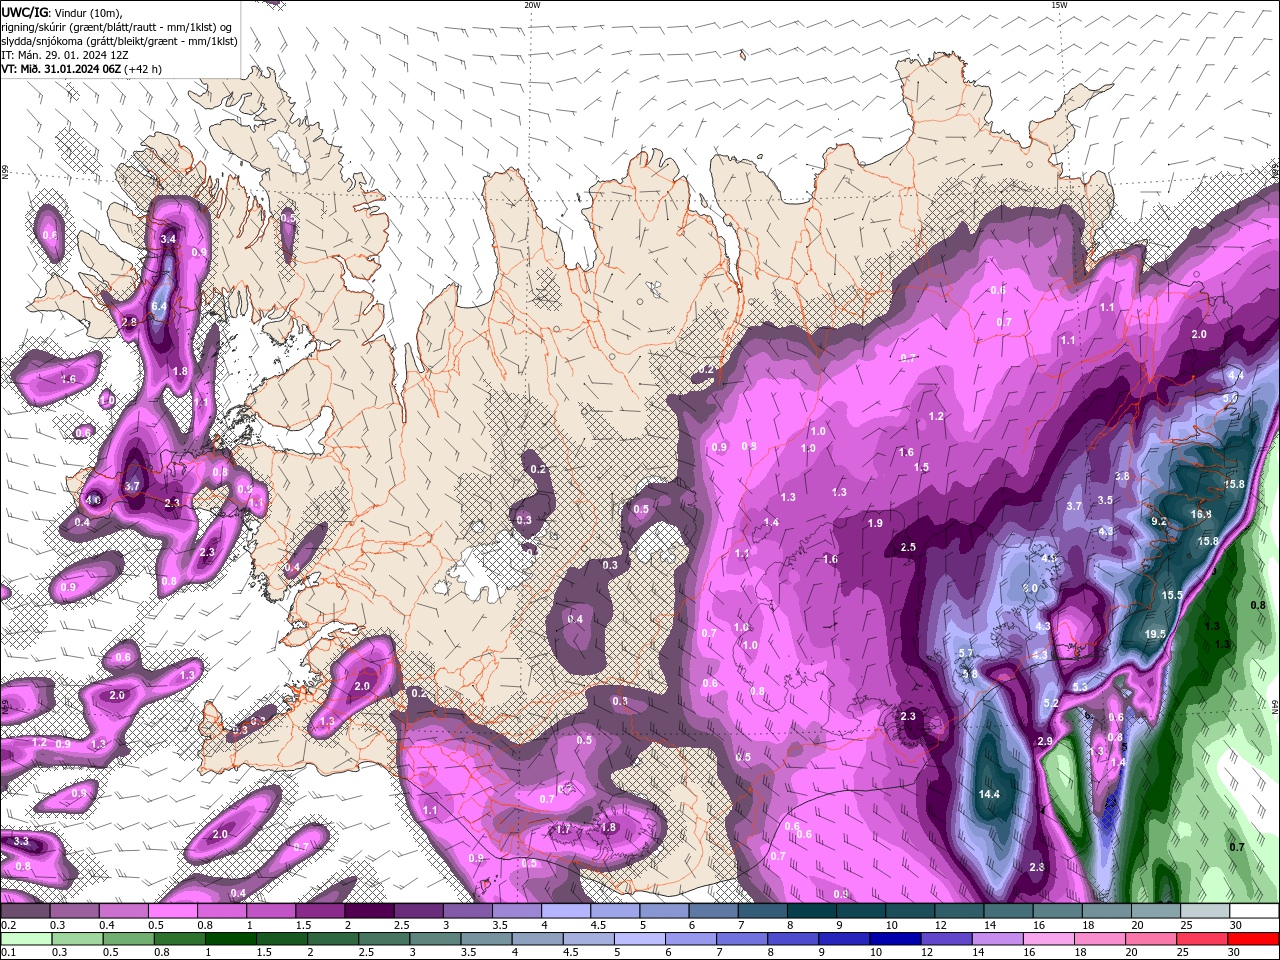Click the 9.2 precipitation value on the map
Viewport: 1280px width, 960px height.
tap(1159, 521)
